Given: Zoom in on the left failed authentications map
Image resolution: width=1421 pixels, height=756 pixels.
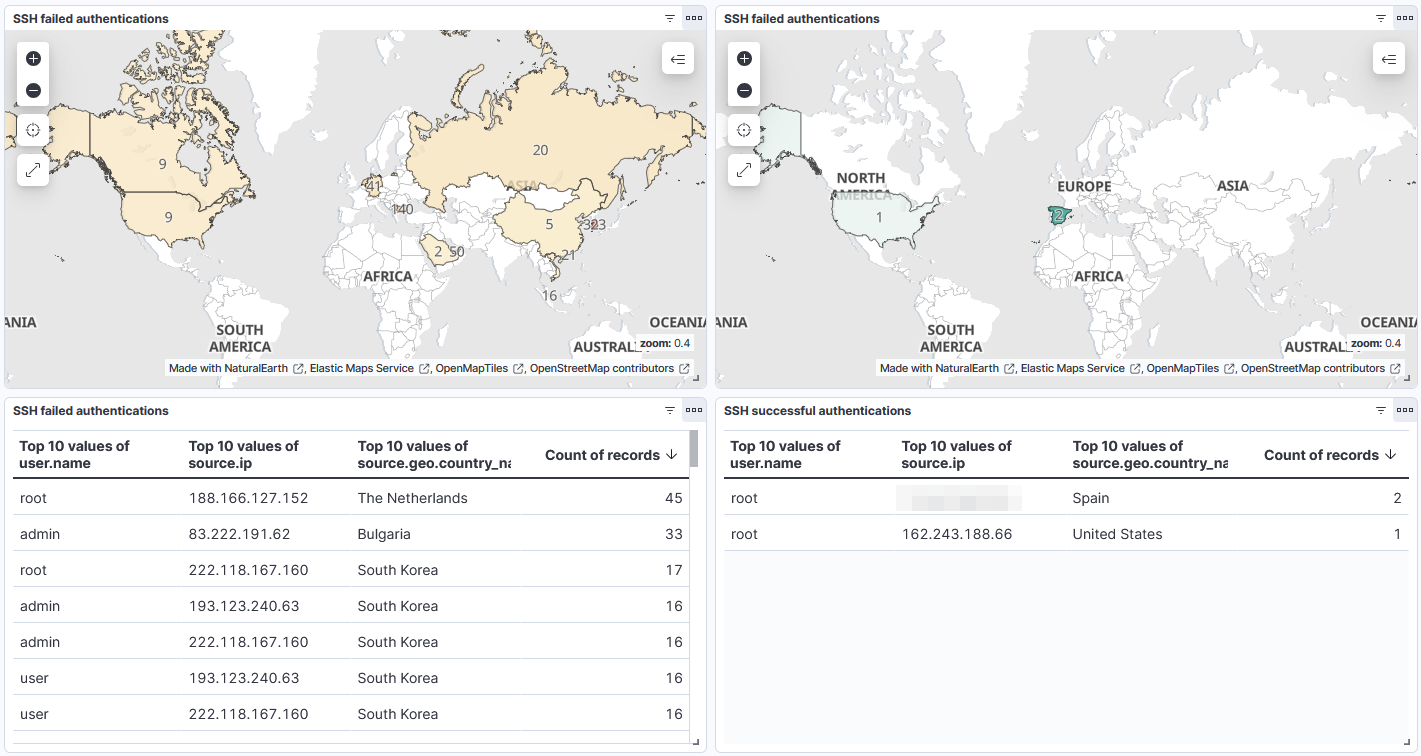Looking at the screenshot, I should pyautogui.click(x=33, y=59).
